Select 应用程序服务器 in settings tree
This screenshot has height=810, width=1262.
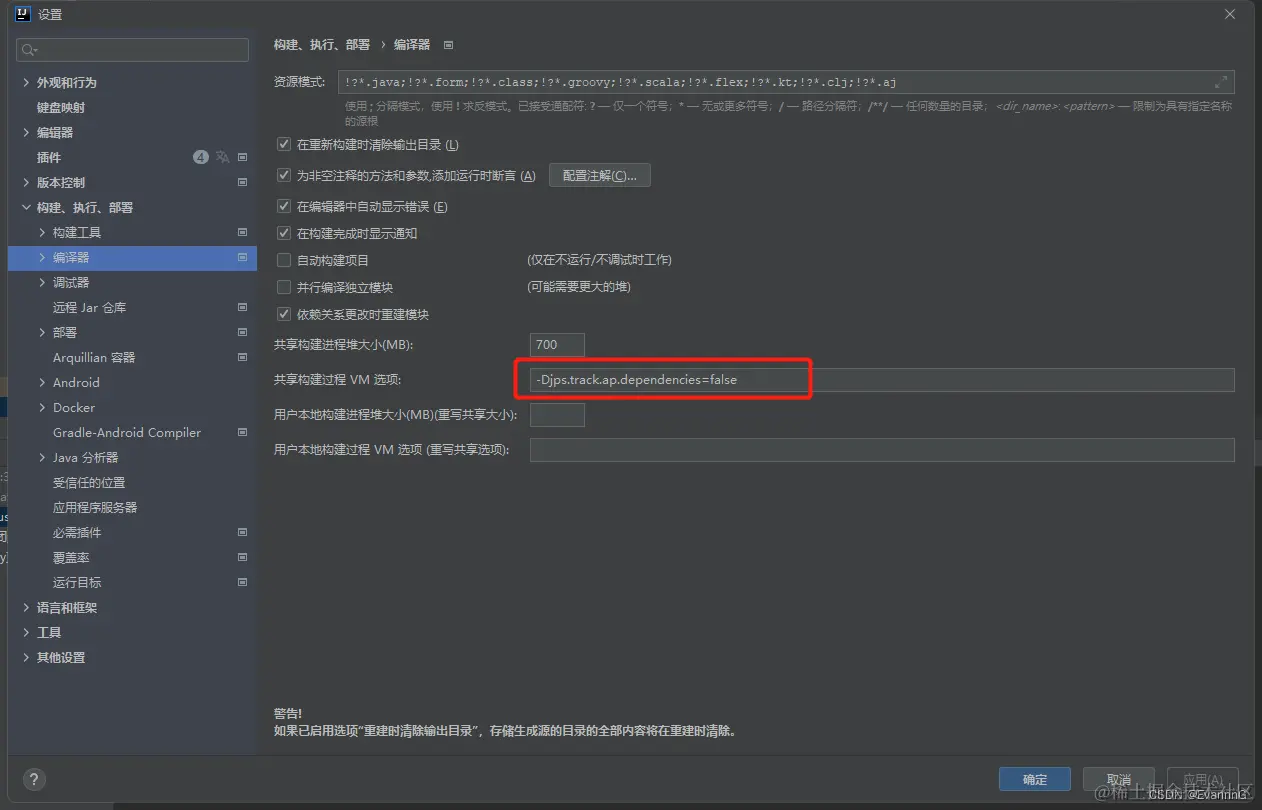(95, 507)
